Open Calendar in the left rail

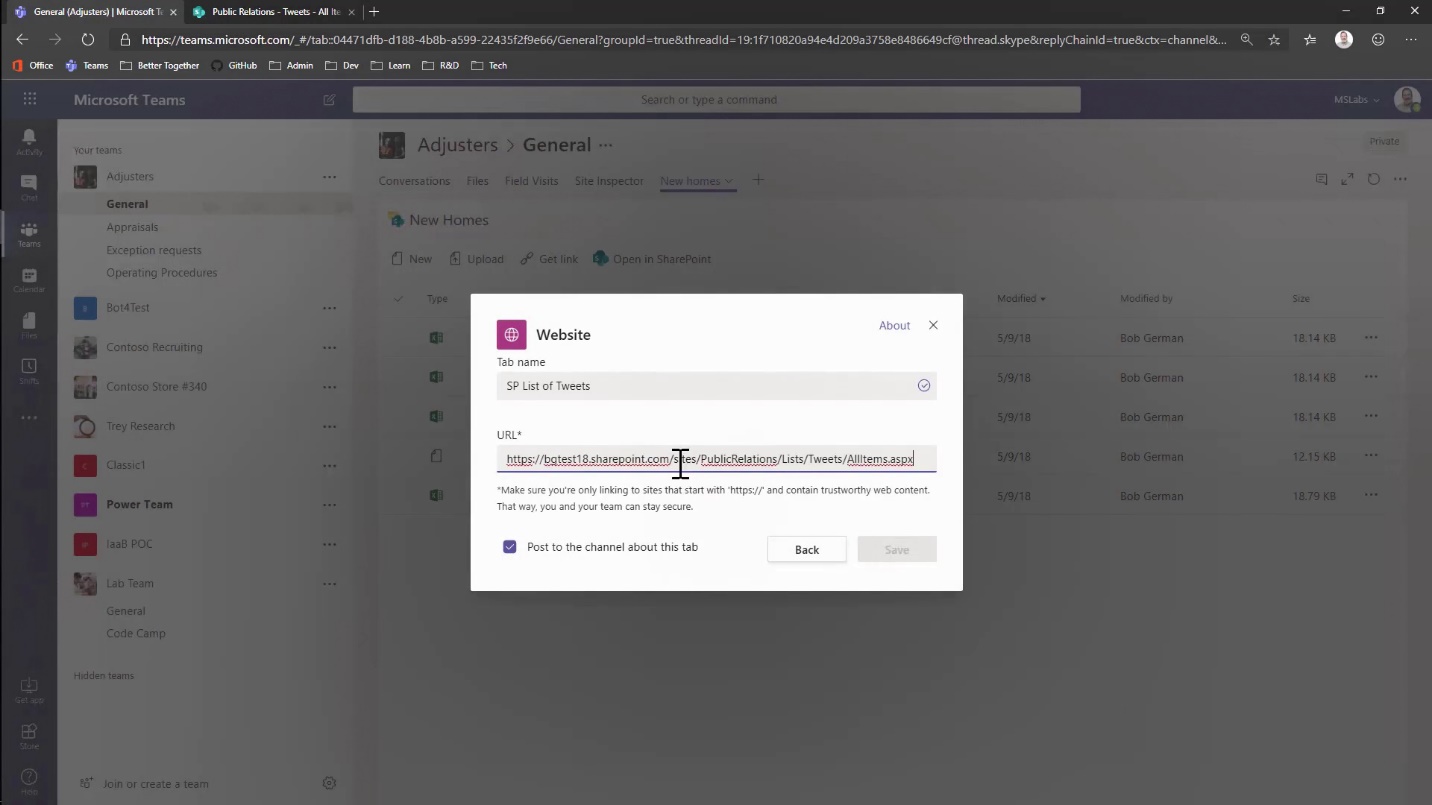[x=29, y=280]
